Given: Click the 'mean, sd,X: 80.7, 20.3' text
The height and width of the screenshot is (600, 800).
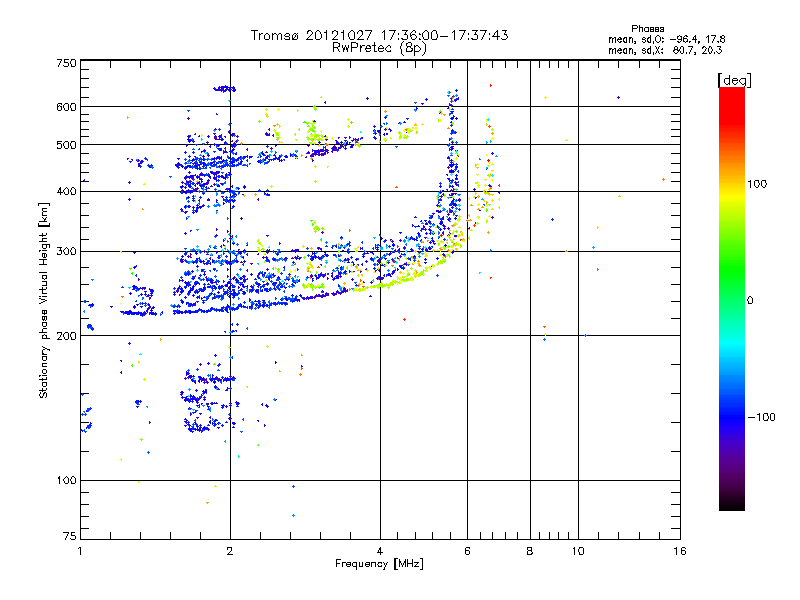Looking at the screenshot, I should pos(665,50).
